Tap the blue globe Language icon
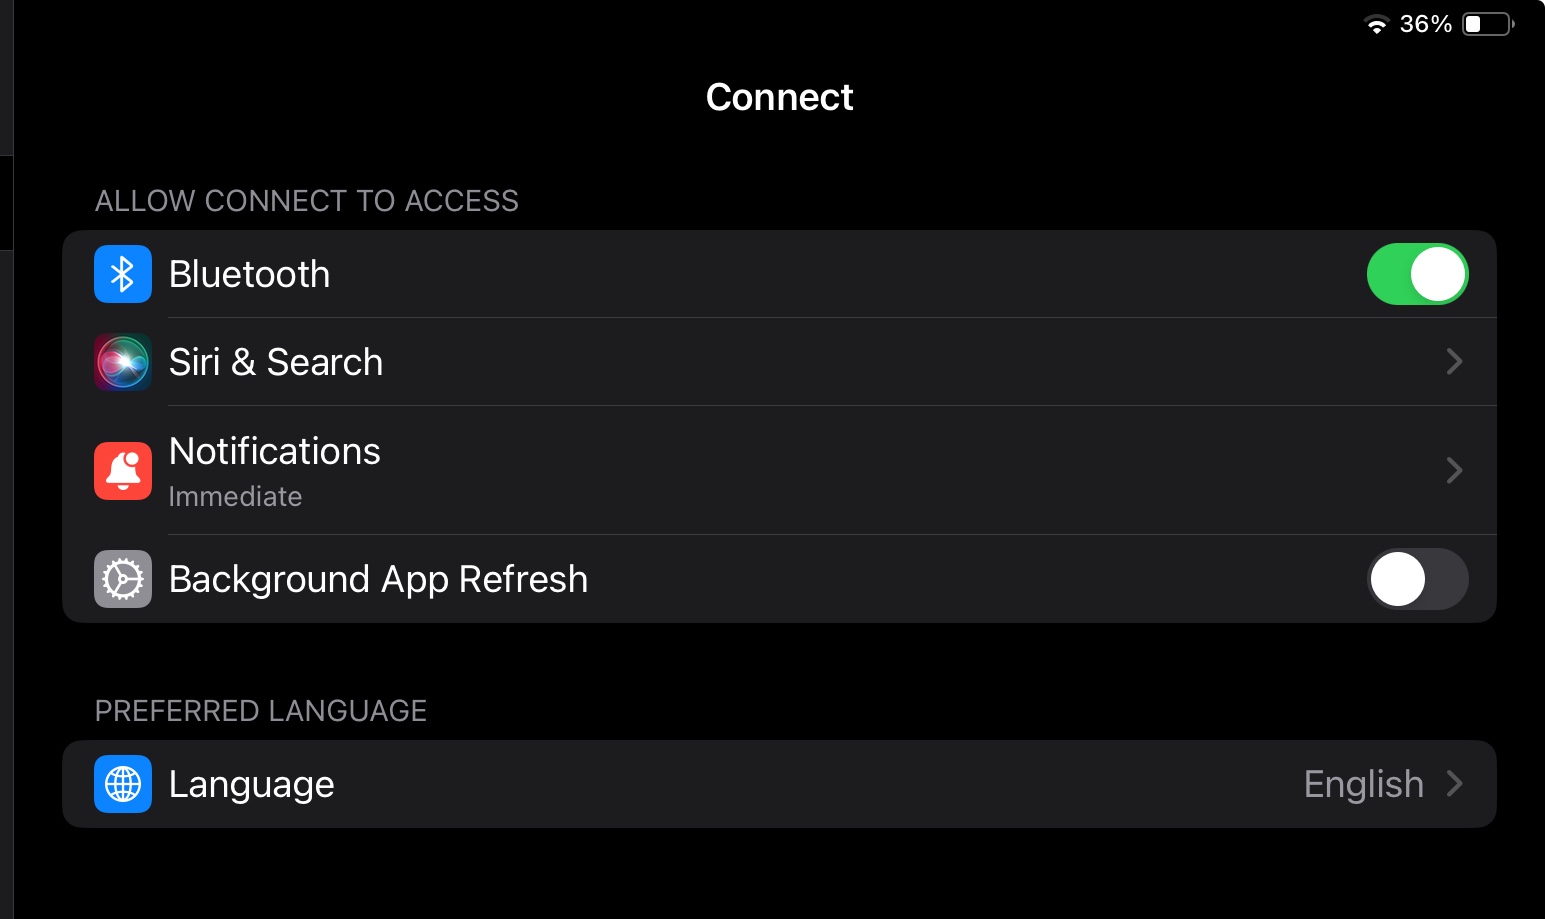The height and width of the screenshot is (919, 1545). 123,784
